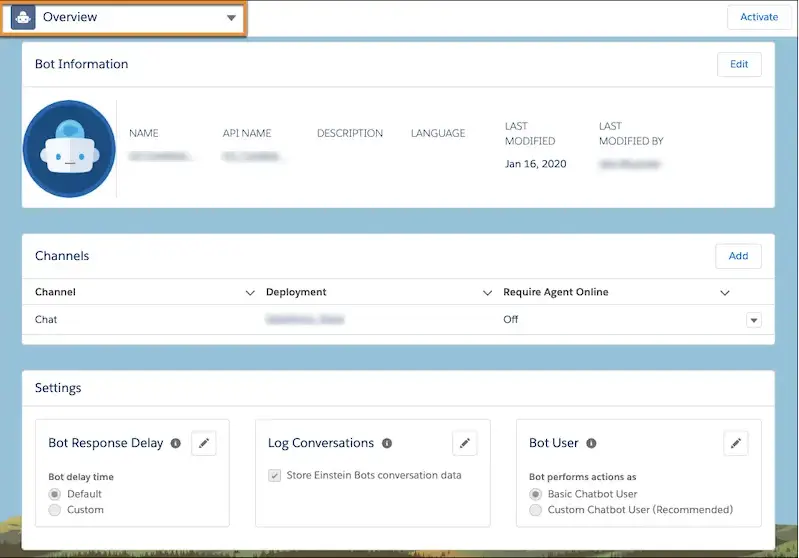Choose Custom Chatbot User (Recommended) option
The width and height of the screenshot is (799, 558).
pos(536,510)
